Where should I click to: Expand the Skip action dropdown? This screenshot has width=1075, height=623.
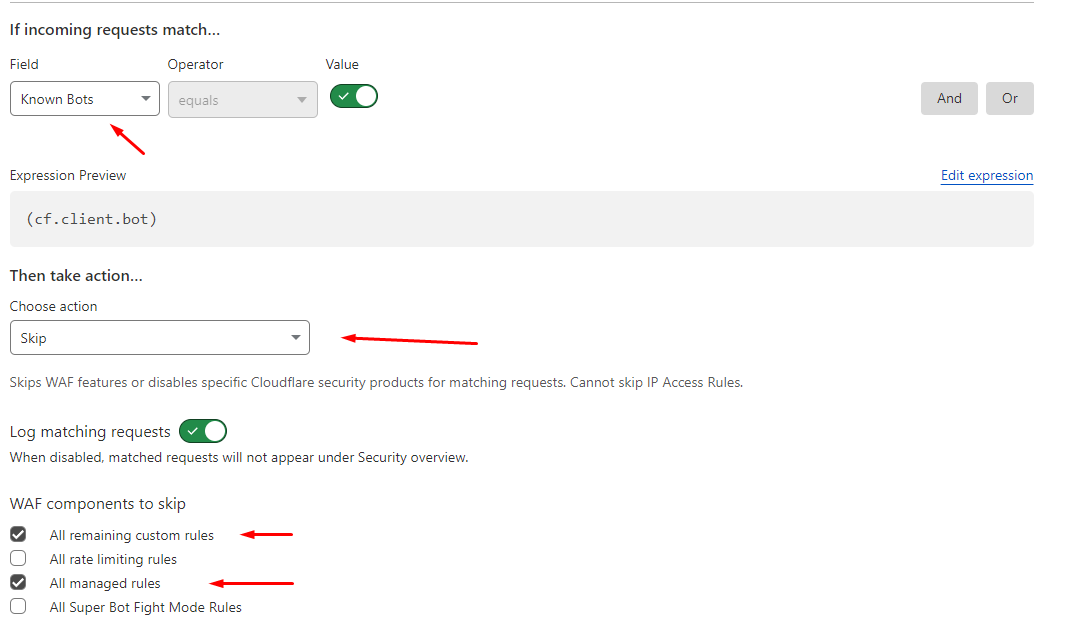click(x=160, y=337)
